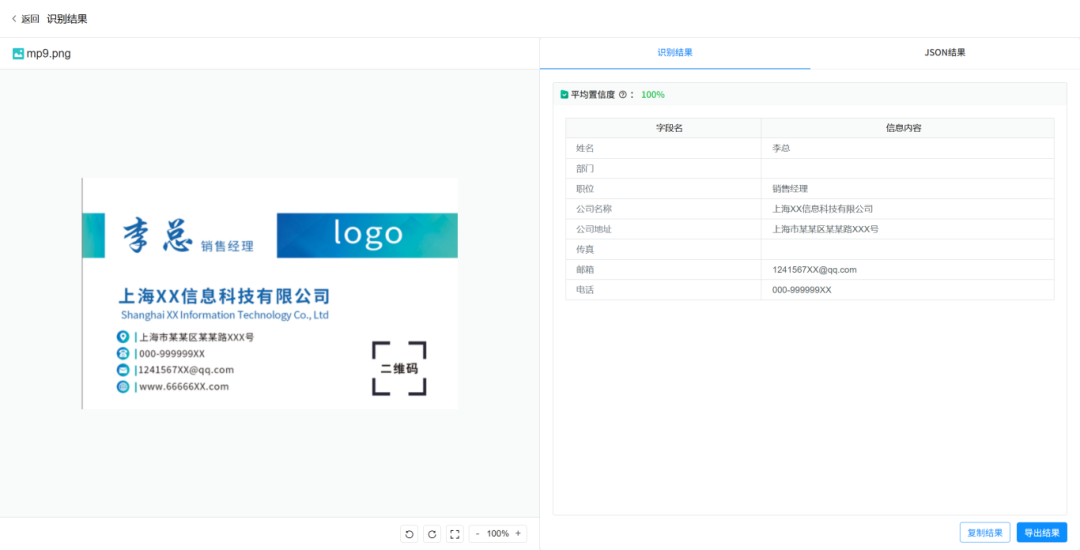Rotate image counterclockwise

tap(409, 534)
